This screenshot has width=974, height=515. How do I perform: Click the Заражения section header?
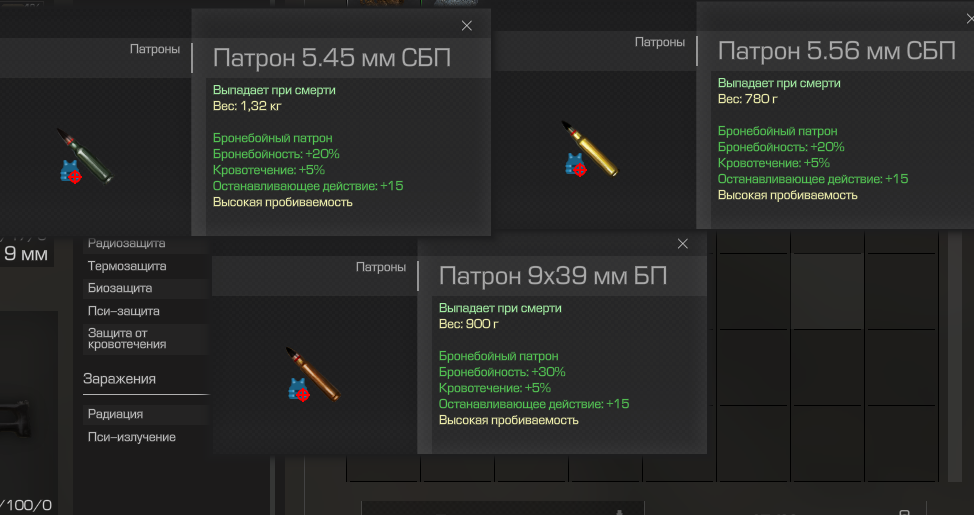[x=119, y=379]
